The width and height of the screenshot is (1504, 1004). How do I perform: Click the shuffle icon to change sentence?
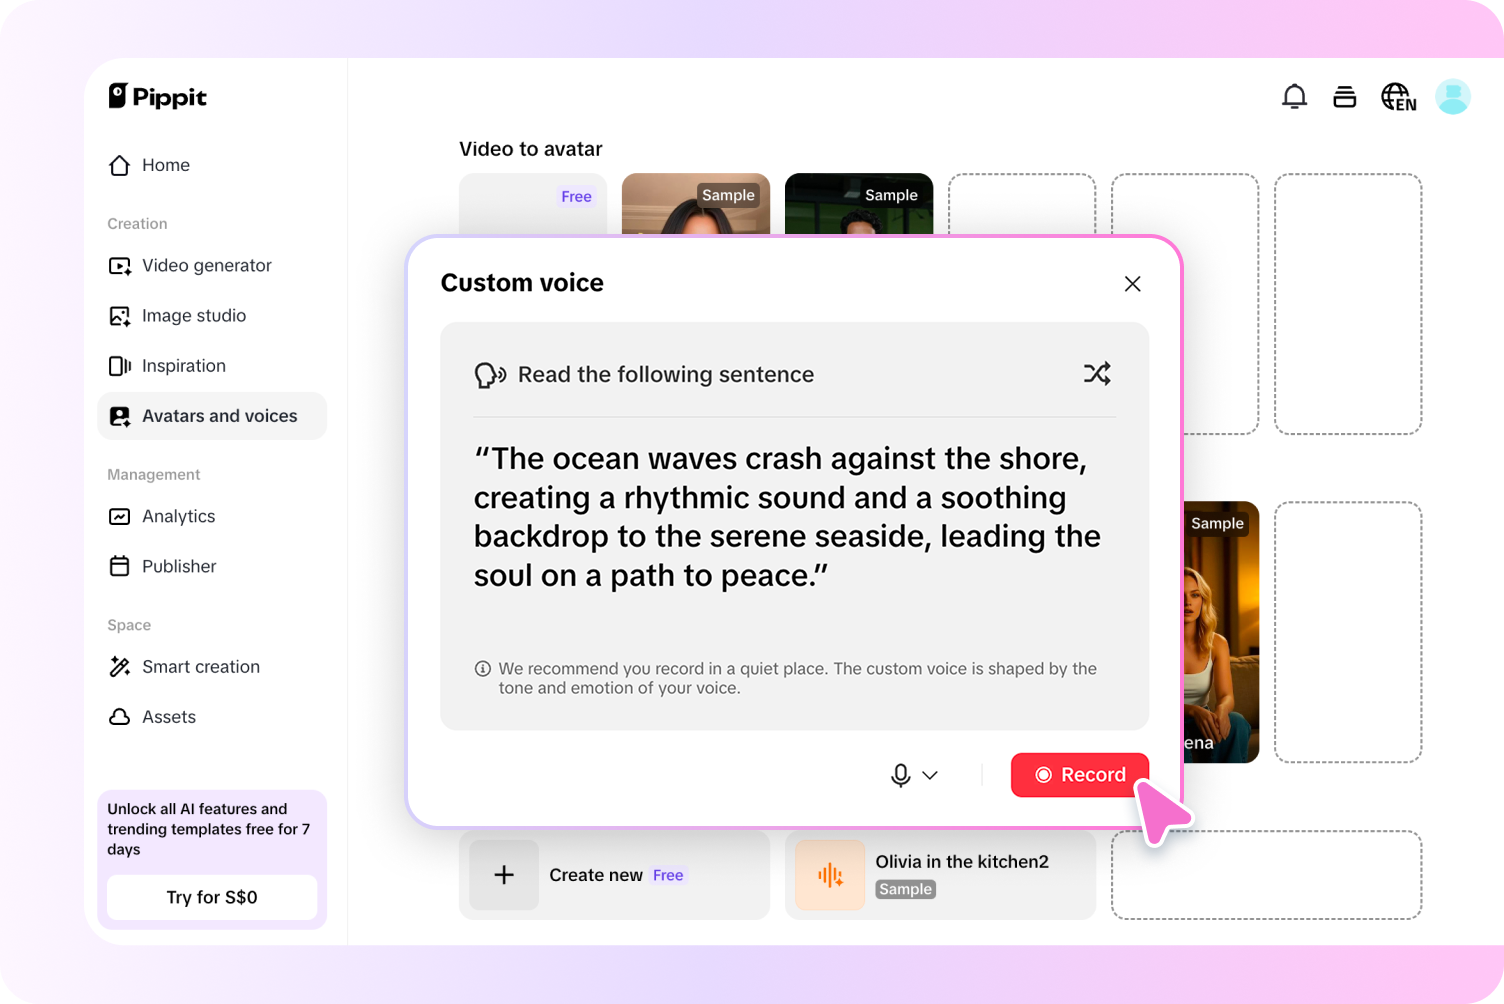click(x=1097, y=373)
